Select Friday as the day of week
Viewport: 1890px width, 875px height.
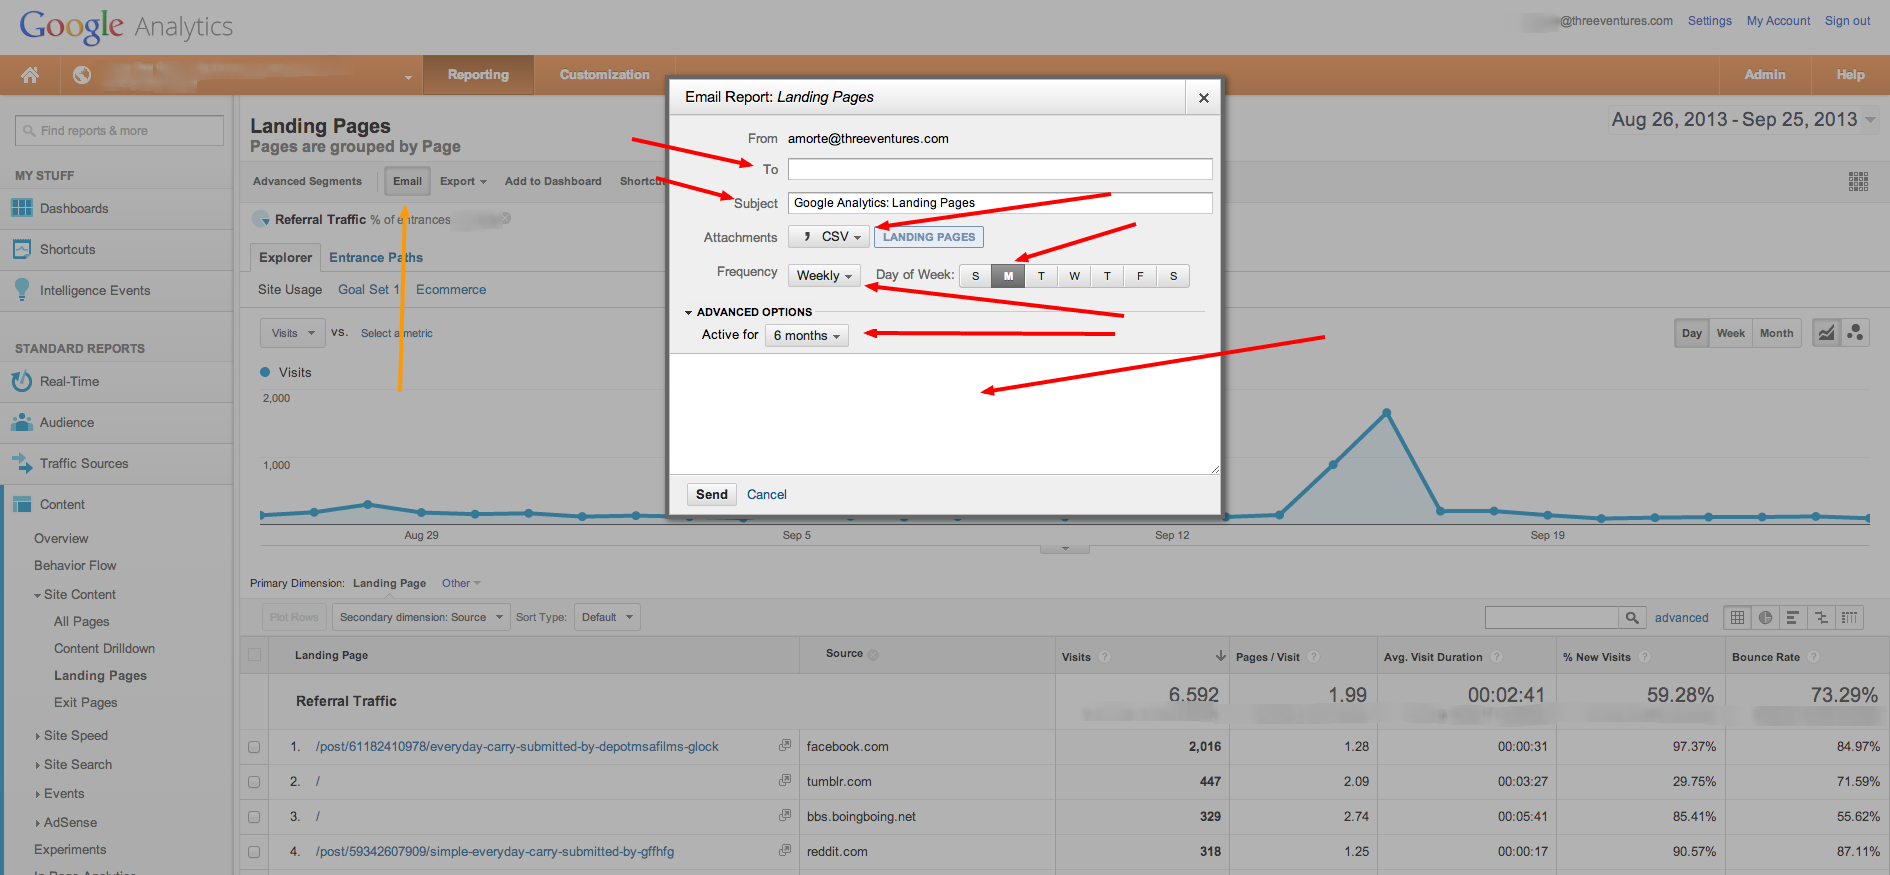click(x=1140, y=276)
